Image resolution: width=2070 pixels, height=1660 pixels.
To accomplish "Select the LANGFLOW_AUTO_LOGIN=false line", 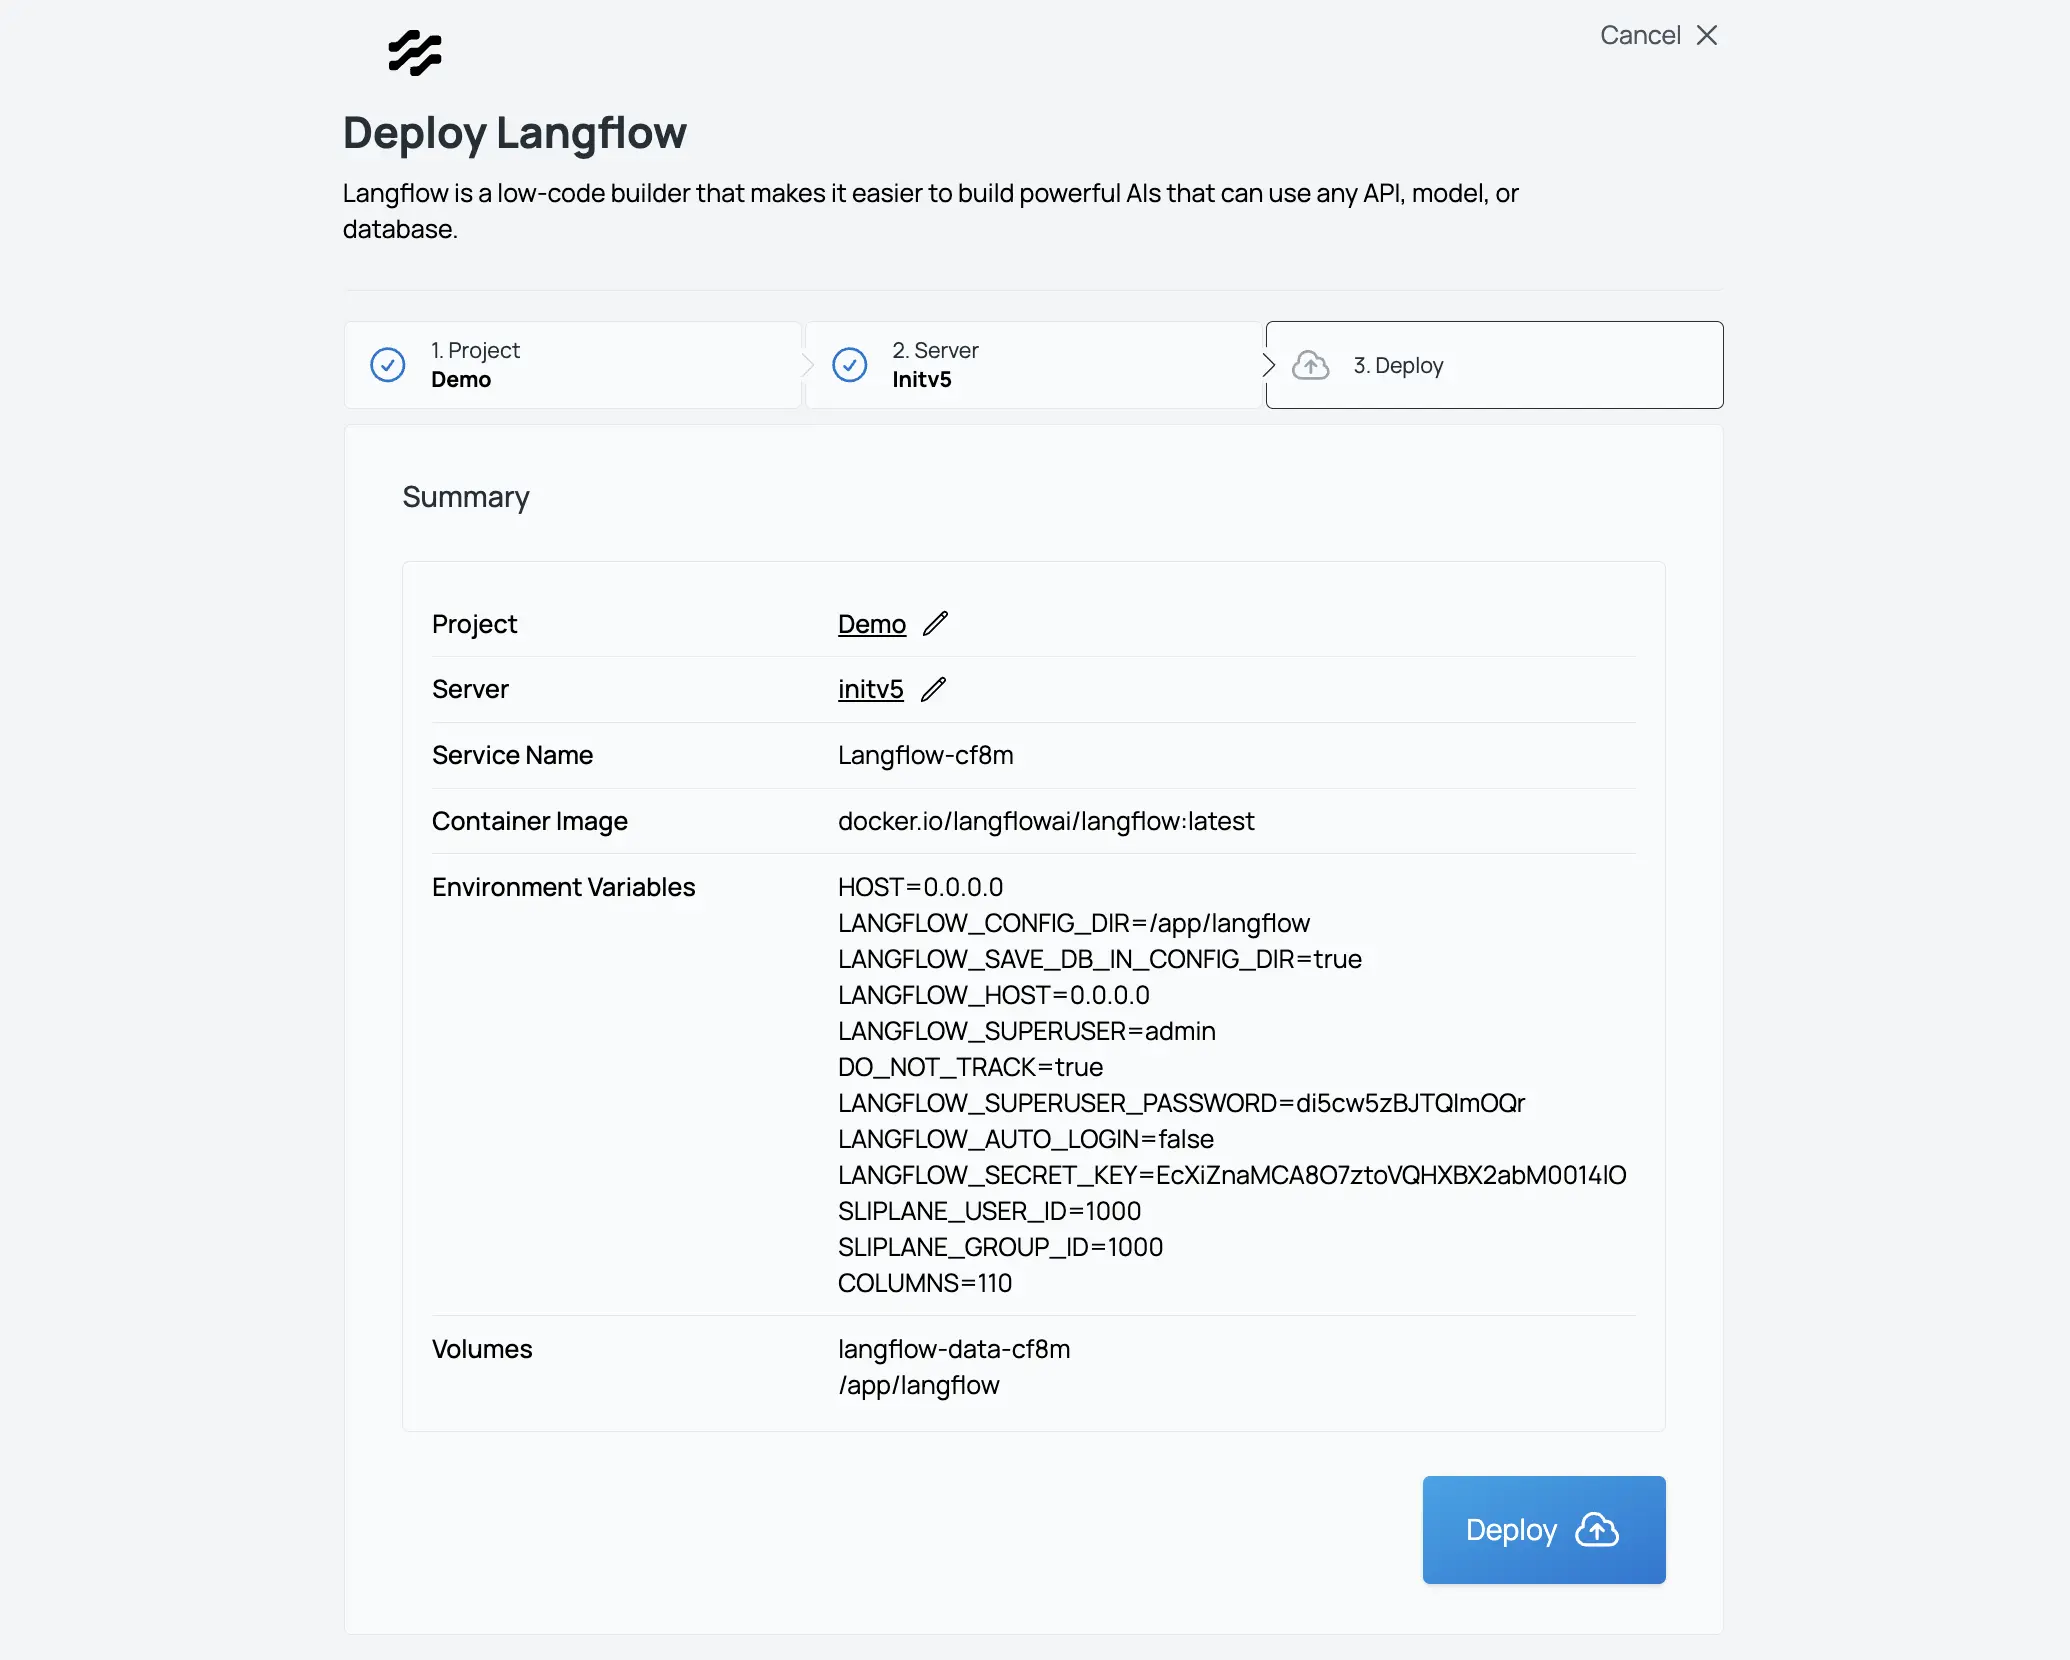I will click(1026, 1139).
